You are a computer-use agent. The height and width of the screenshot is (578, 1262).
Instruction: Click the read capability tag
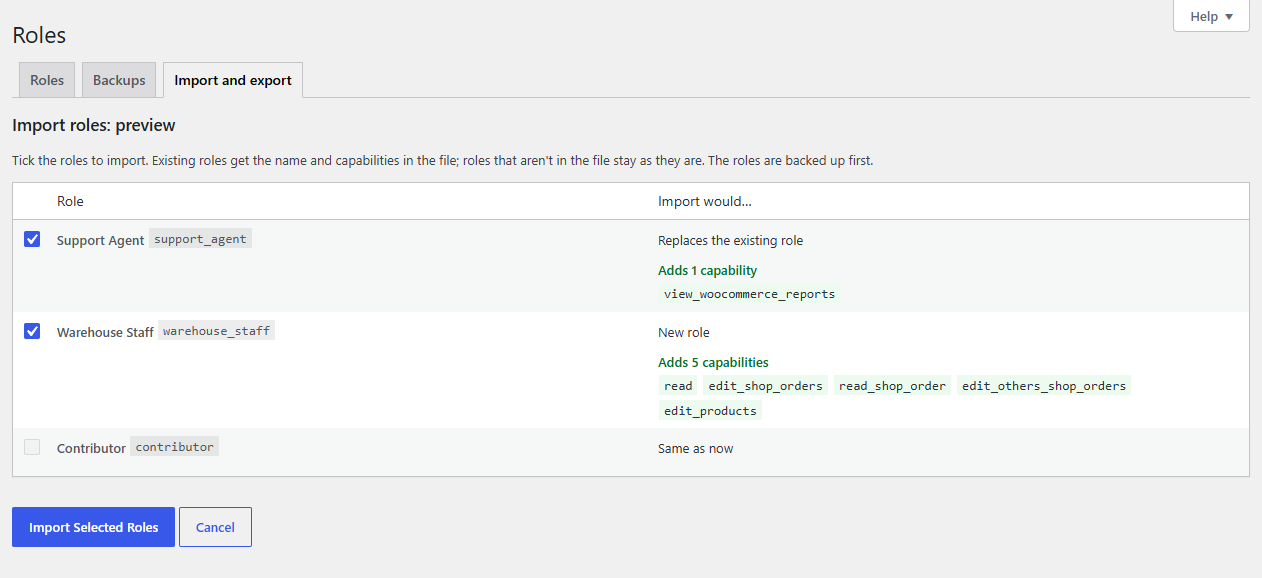click(x=678, y=385)
